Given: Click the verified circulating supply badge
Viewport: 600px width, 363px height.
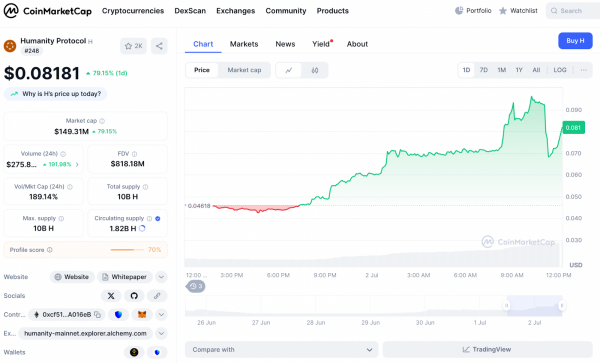Looking at the screenshot, I should 158,218.
